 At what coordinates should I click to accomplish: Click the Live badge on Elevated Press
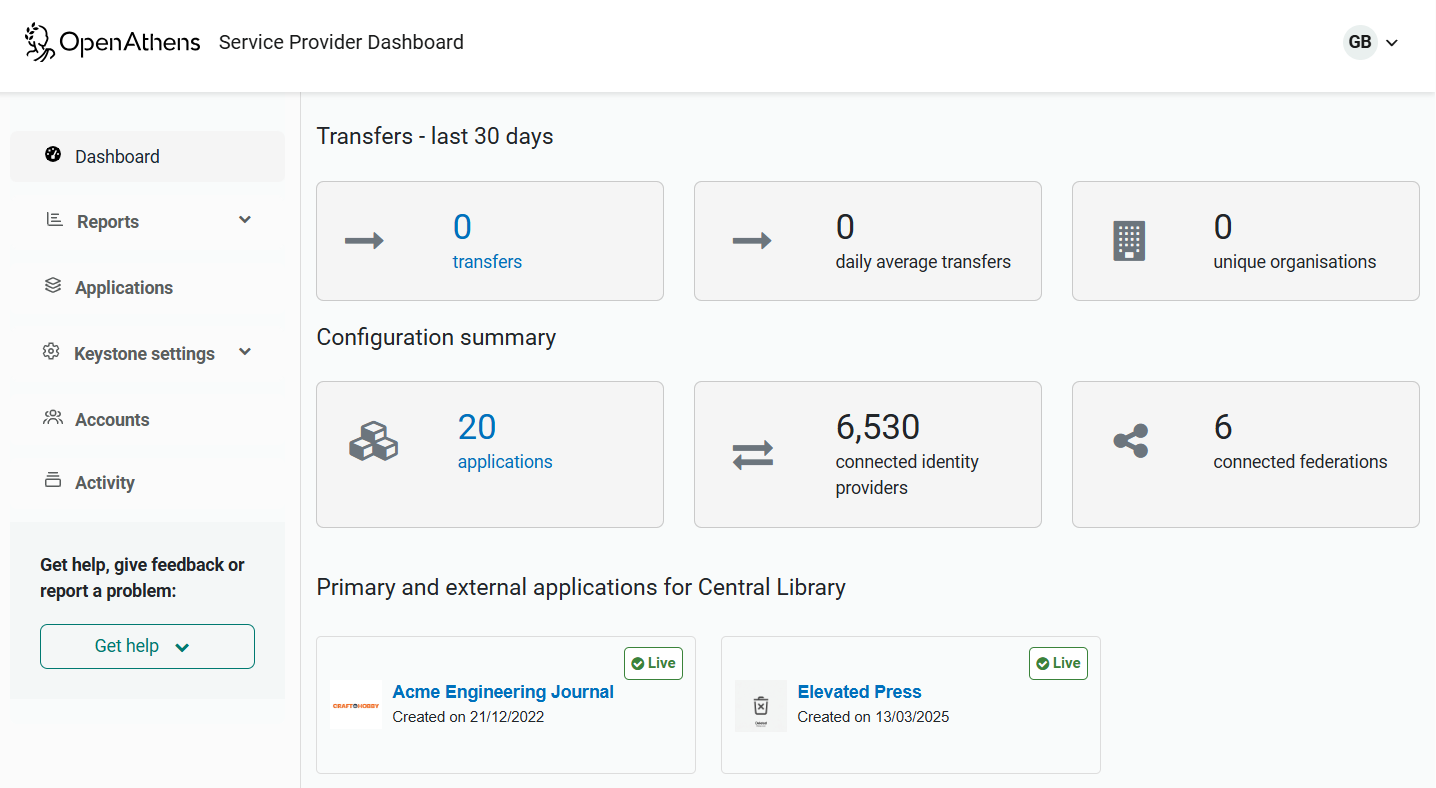coord(1058,663)
